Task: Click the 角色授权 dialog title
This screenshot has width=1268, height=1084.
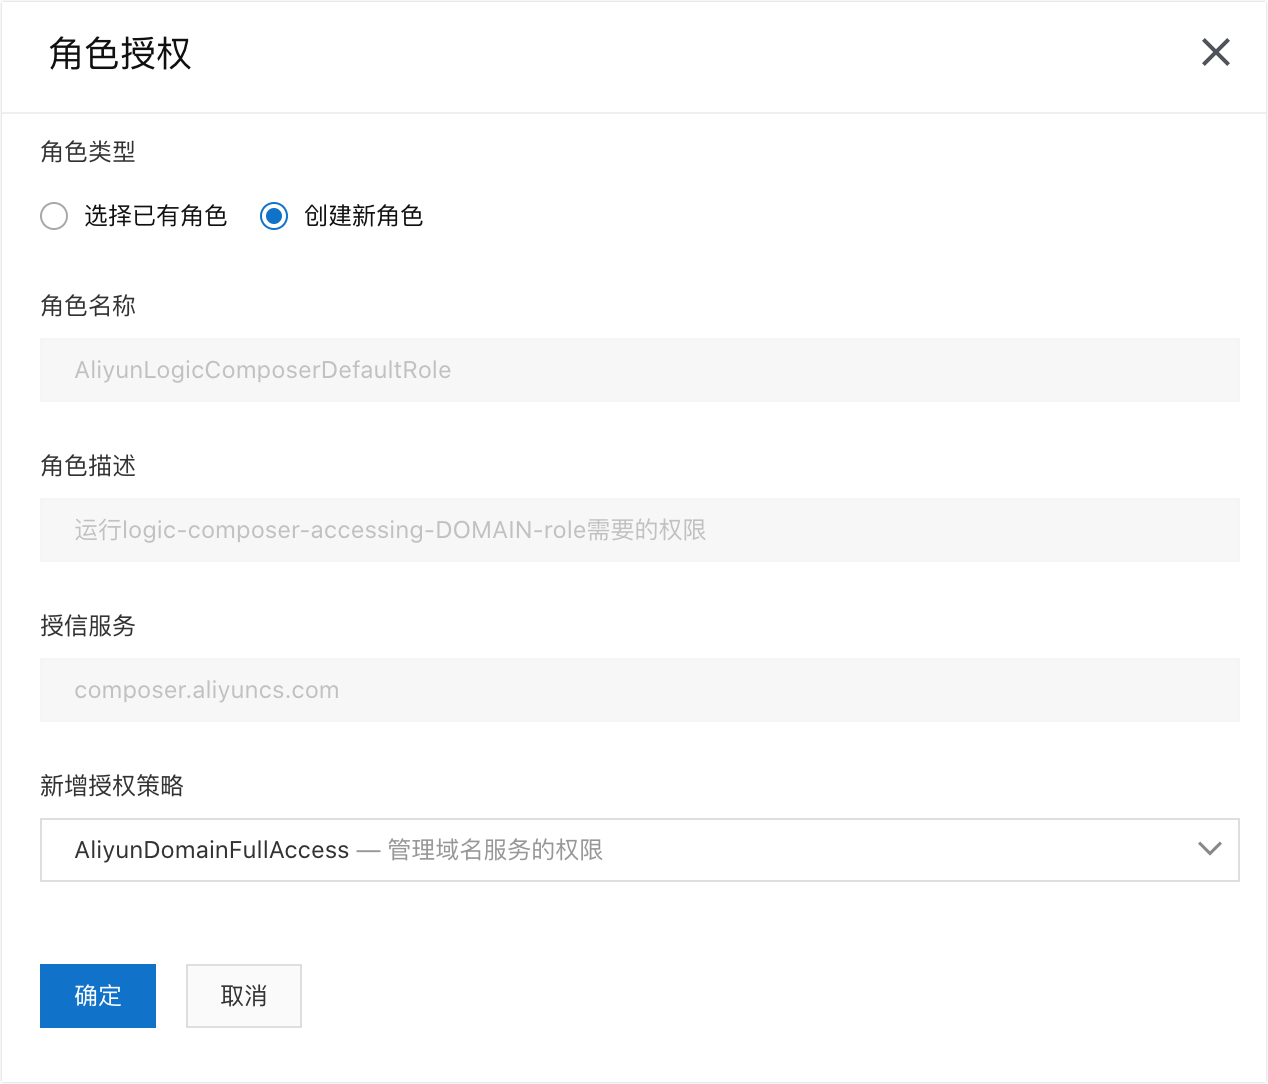Action: pos(120,53)
